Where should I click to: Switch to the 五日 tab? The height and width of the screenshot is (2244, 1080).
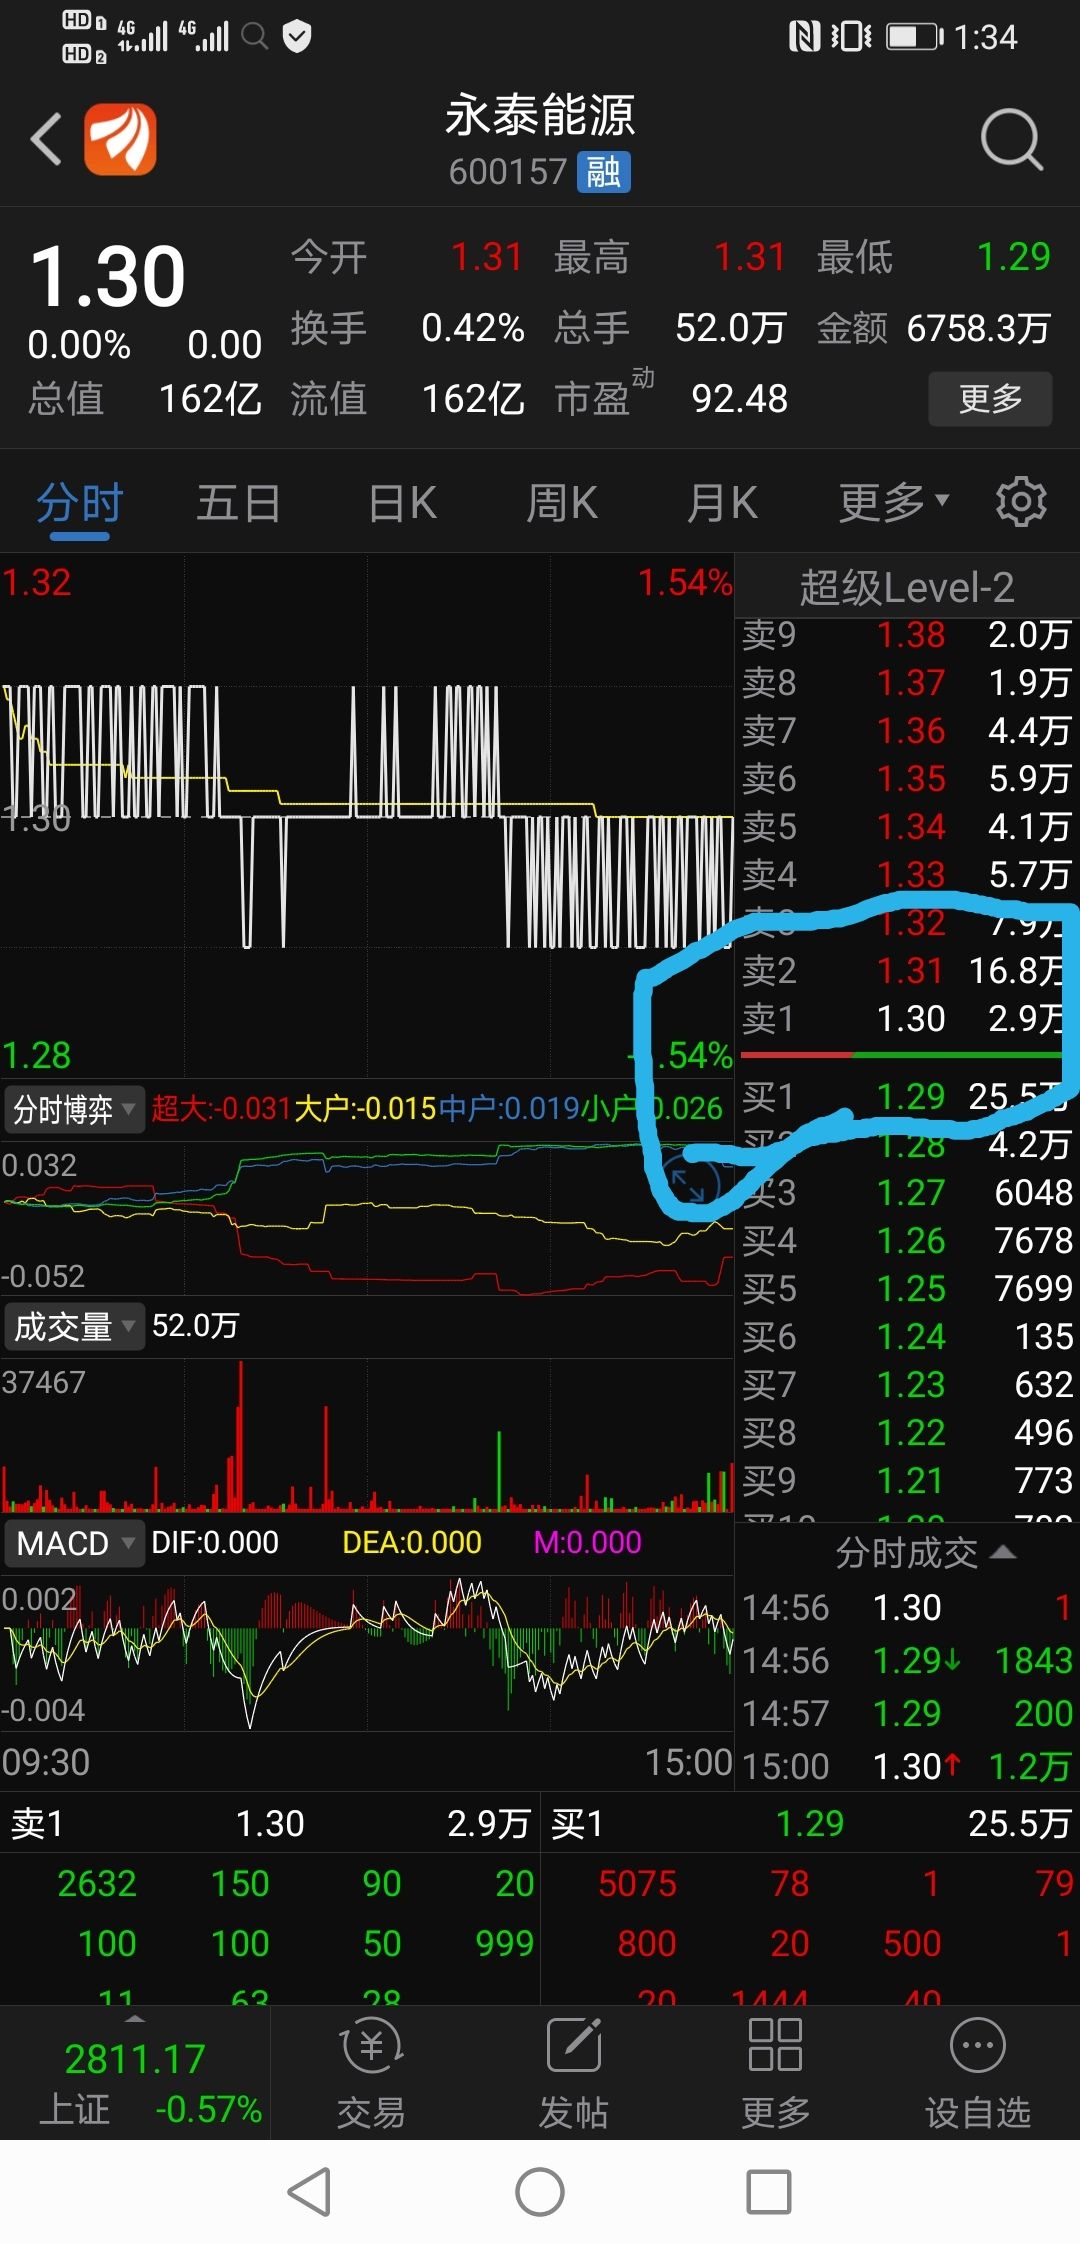click(x=238, y=502)
